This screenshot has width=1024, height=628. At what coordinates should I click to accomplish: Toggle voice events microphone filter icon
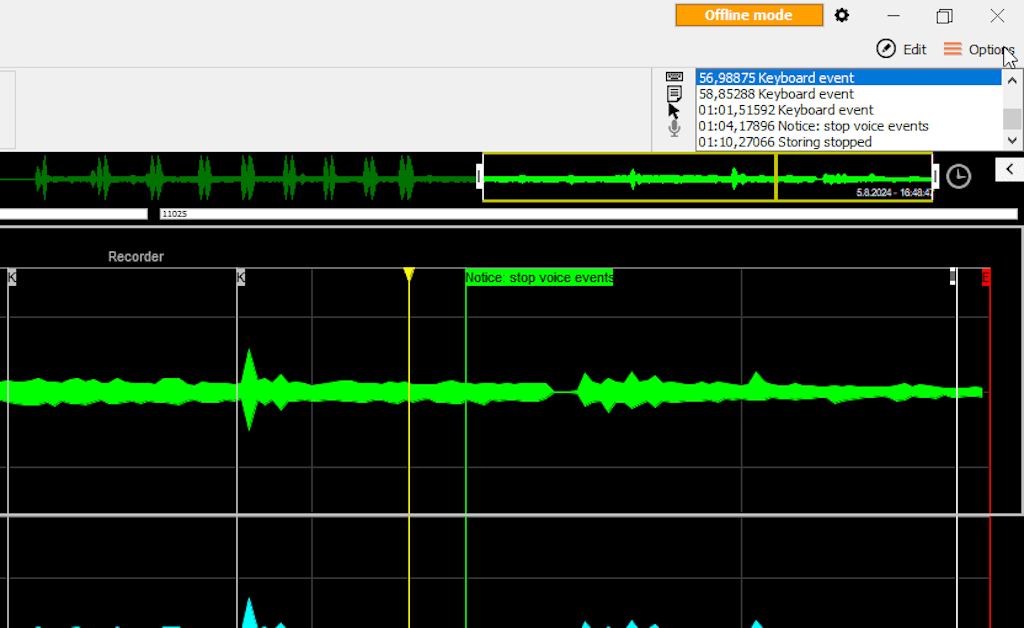674,129
